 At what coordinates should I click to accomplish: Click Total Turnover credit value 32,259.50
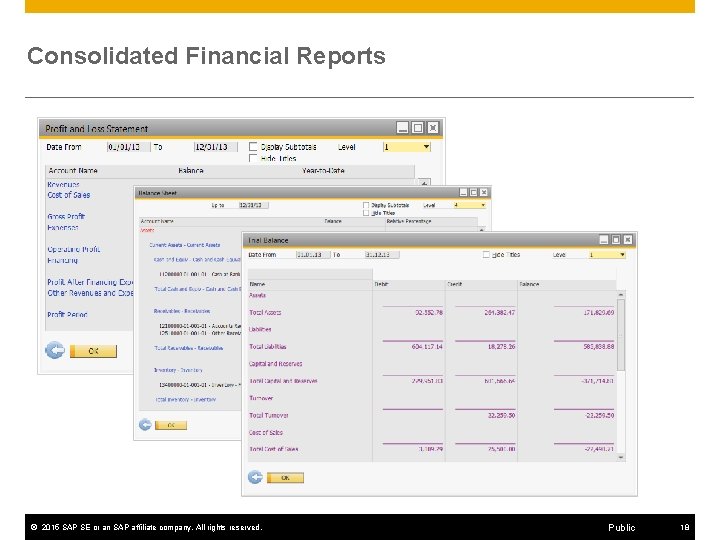pos(501,416)
